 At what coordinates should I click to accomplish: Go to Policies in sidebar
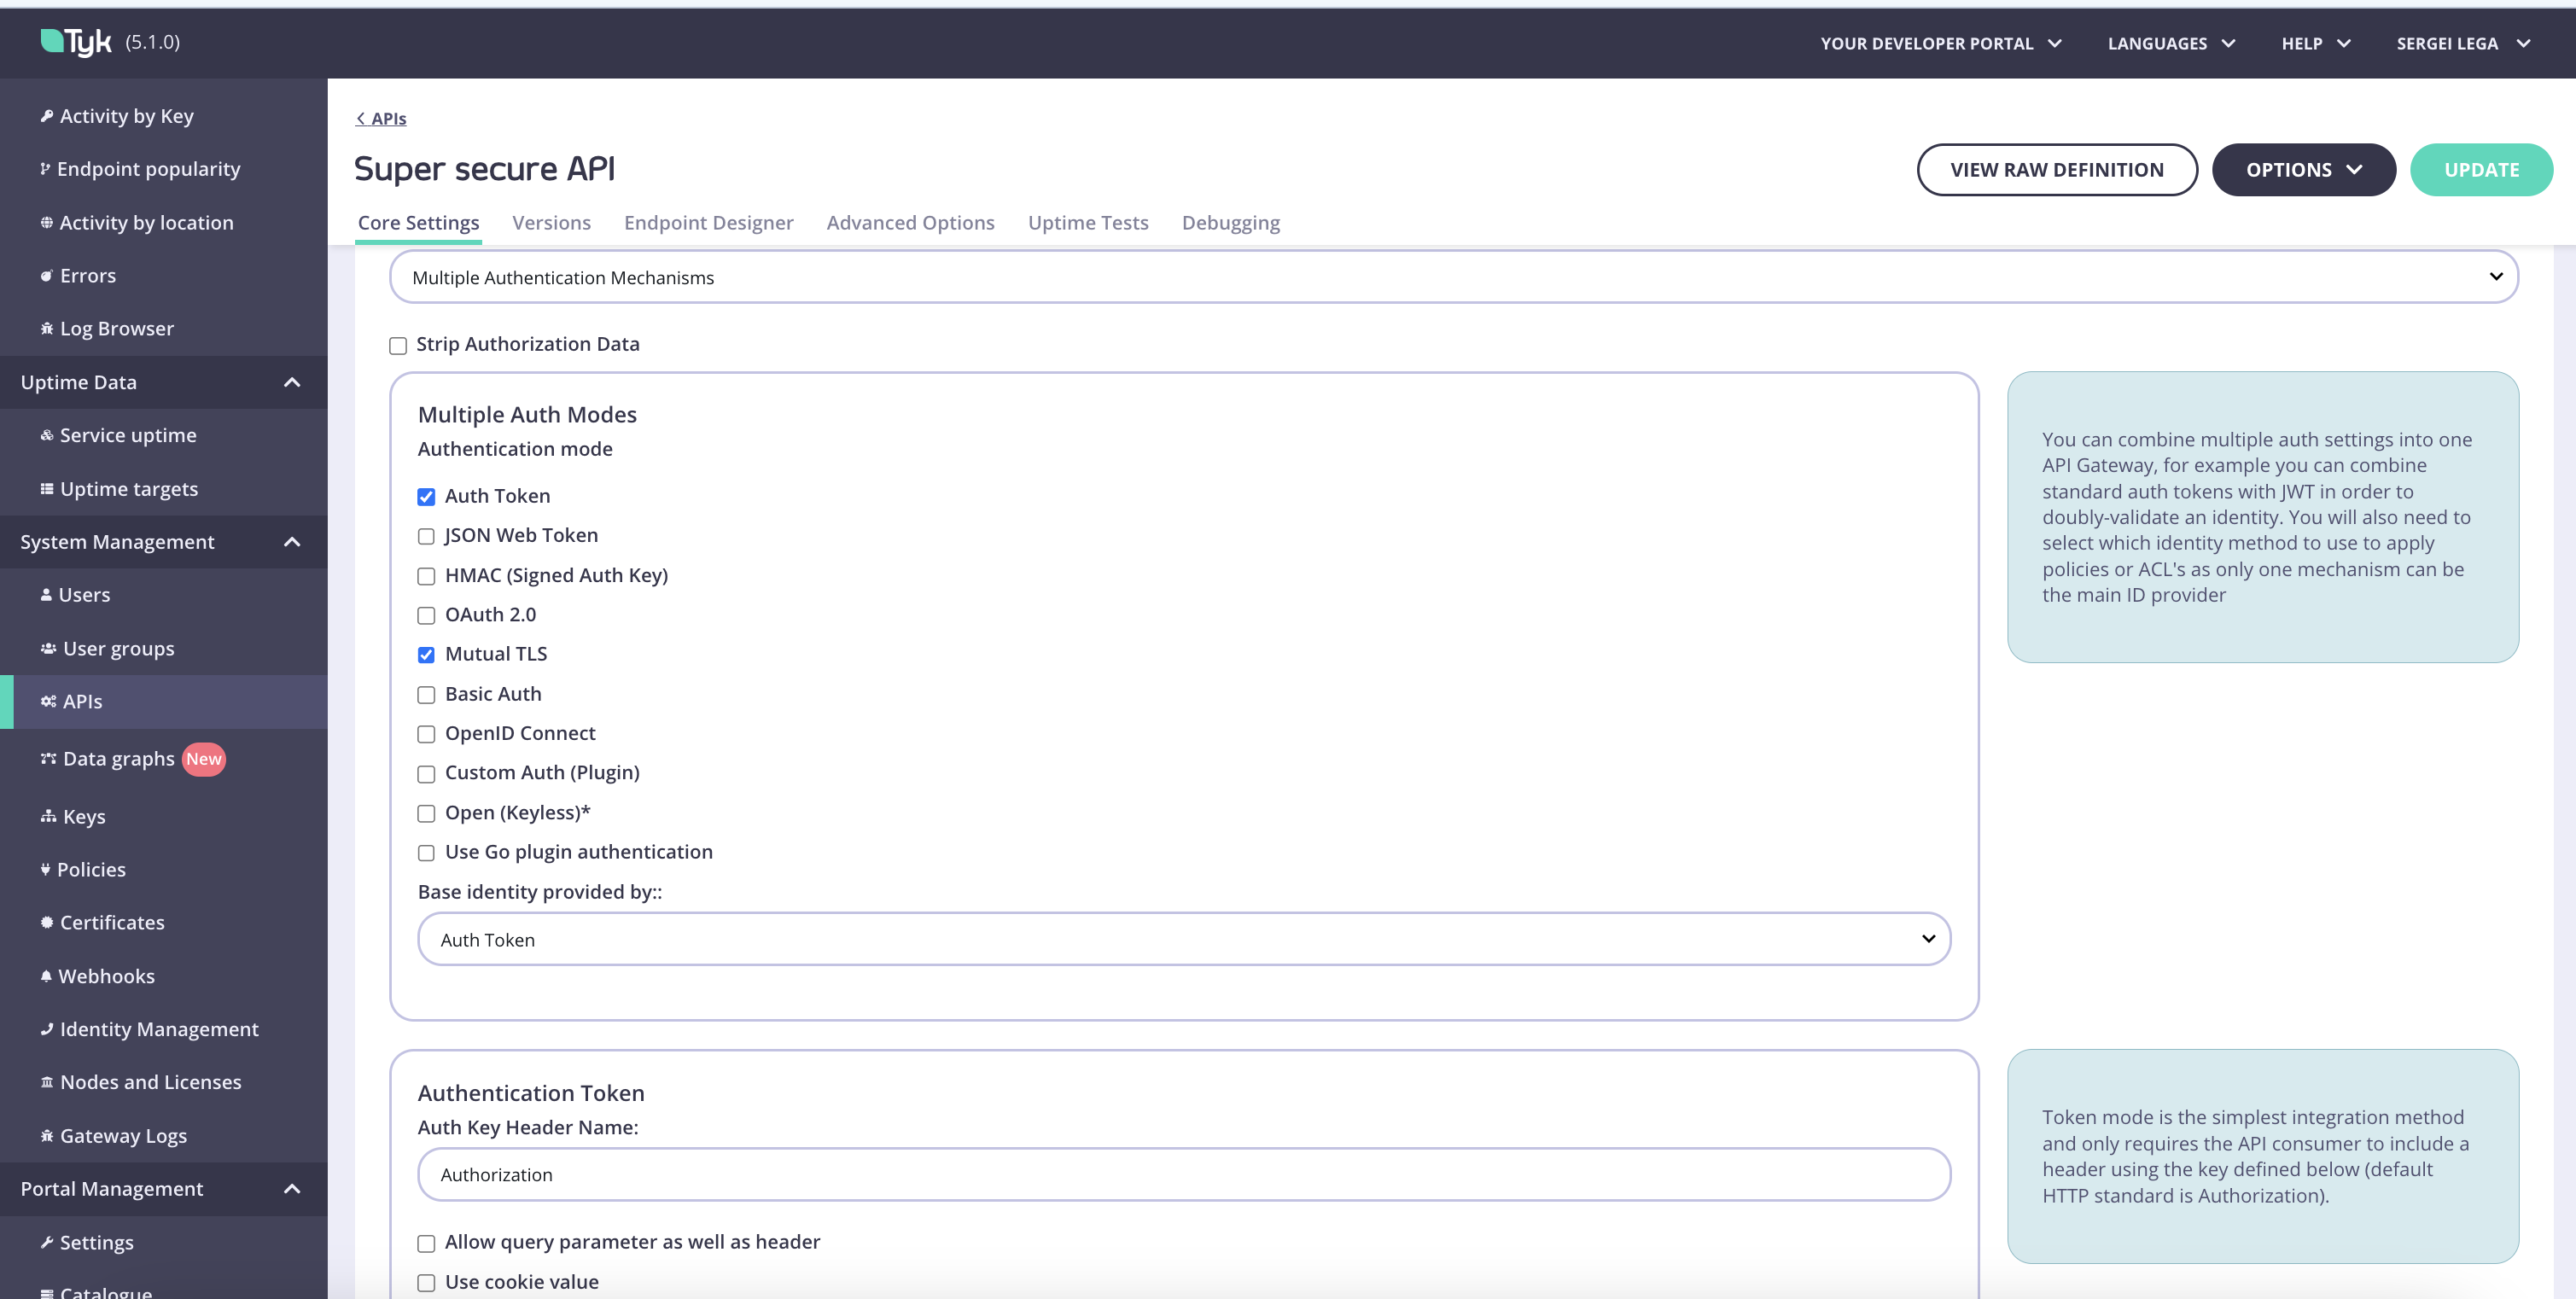tap(92, 869)
